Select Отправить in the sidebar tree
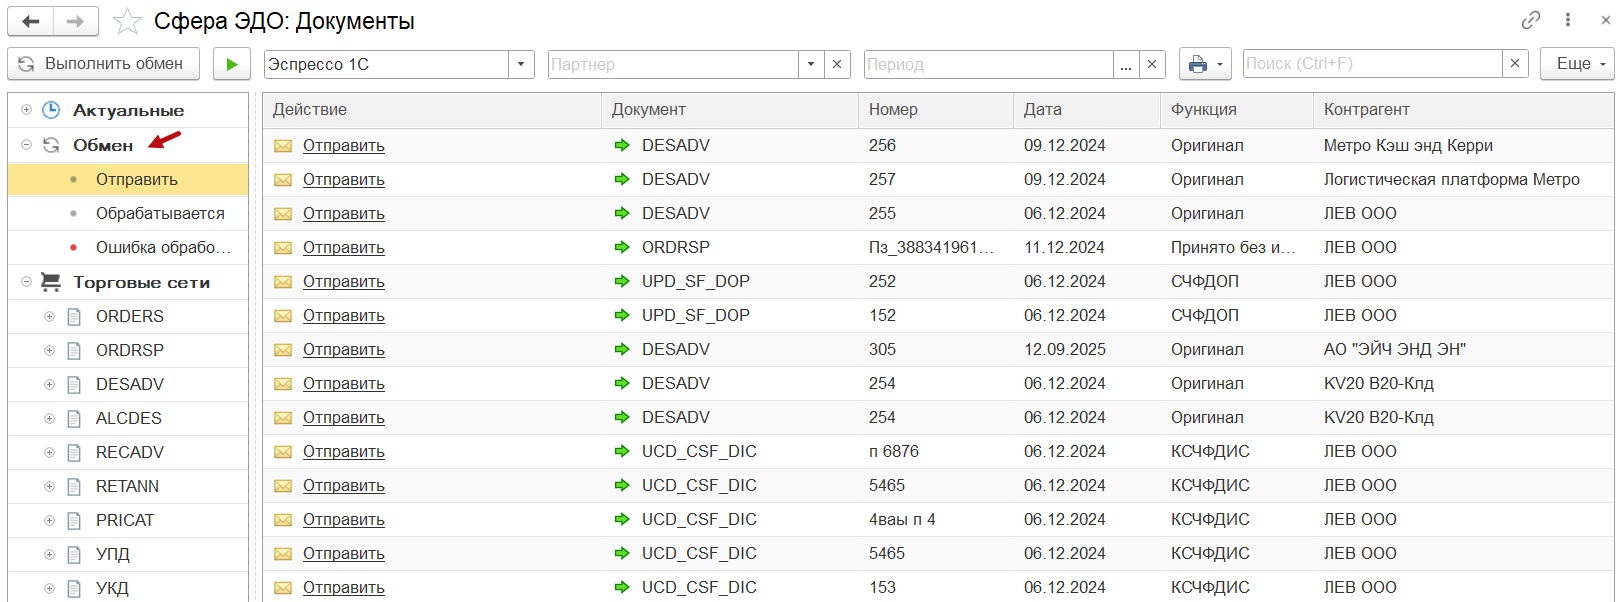The image size is (1617, 602). (128, 179)
